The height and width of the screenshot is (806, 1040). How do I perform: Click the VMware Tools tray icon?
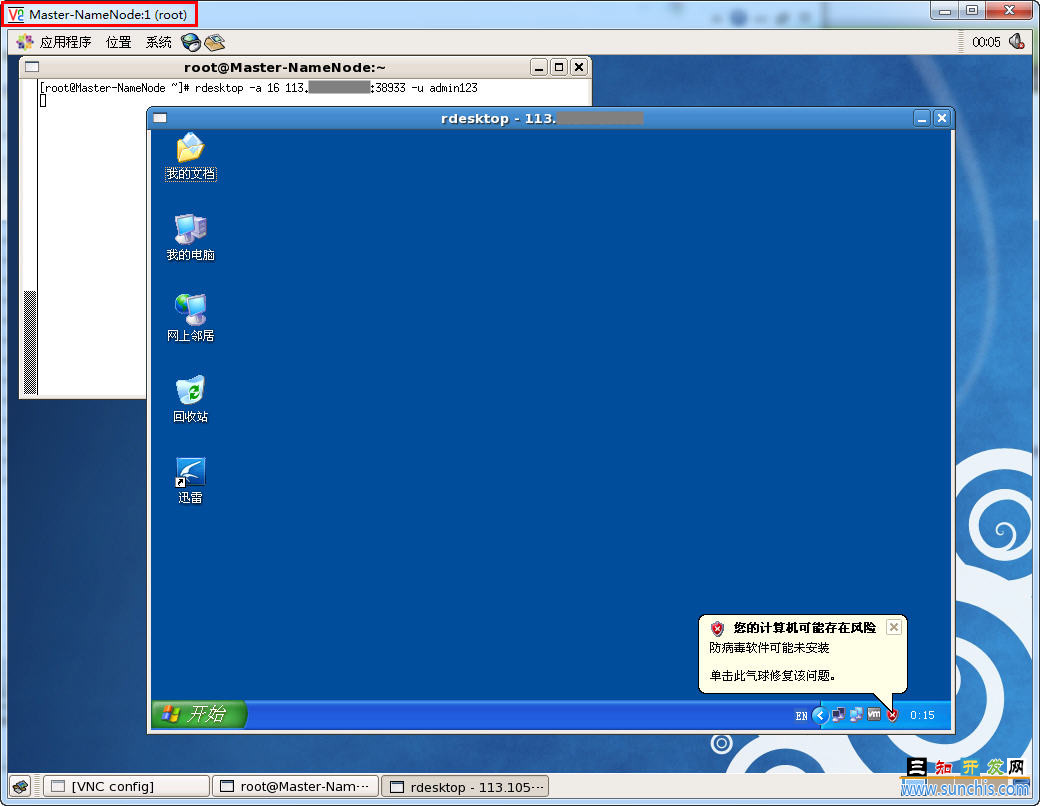[x=874, y=714]
